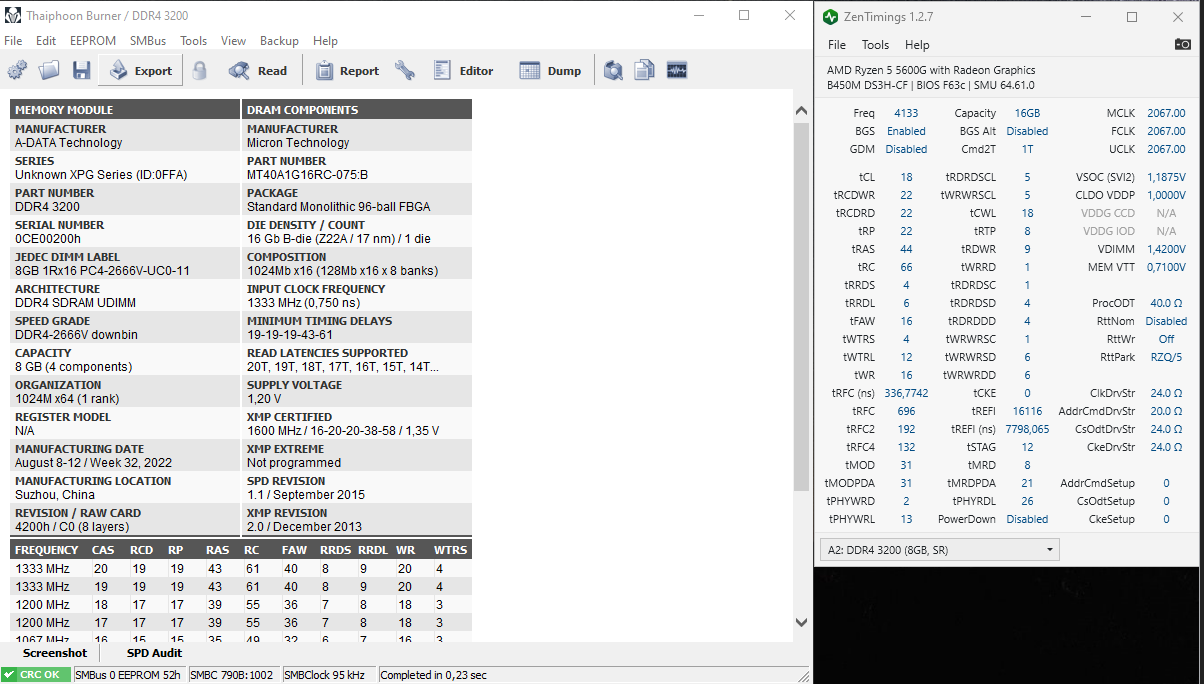Click the AMD Ryzen 5 5600G processor name
The width and height of the screenshot is (1204, 684).
[x=931, y=70]
